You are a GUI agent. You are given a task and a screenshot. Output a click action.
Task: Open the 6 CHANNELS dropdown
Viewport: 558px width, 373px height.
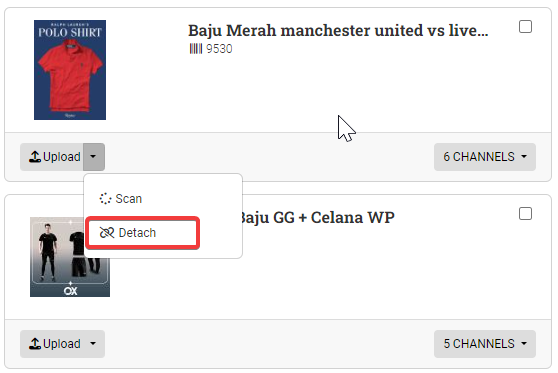pyautogui.click(x=485, y=157)
